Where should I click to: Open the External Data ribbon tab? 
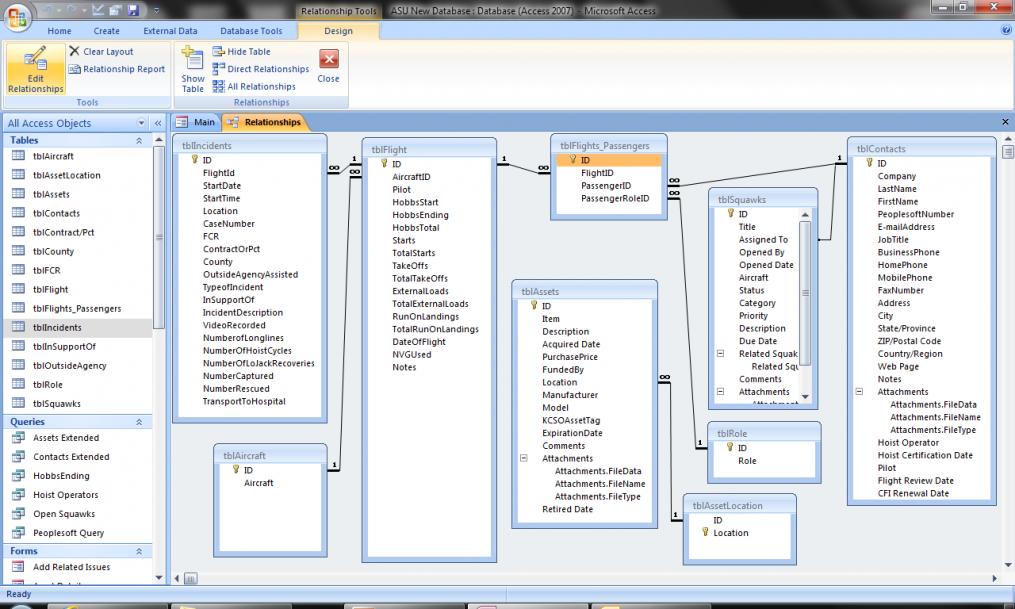tap(170, 31)
